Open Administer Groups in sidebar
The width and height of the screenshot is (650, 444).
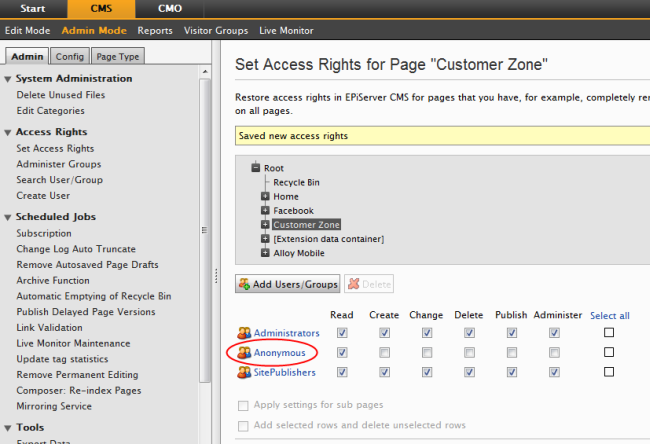tap(58, 164)
